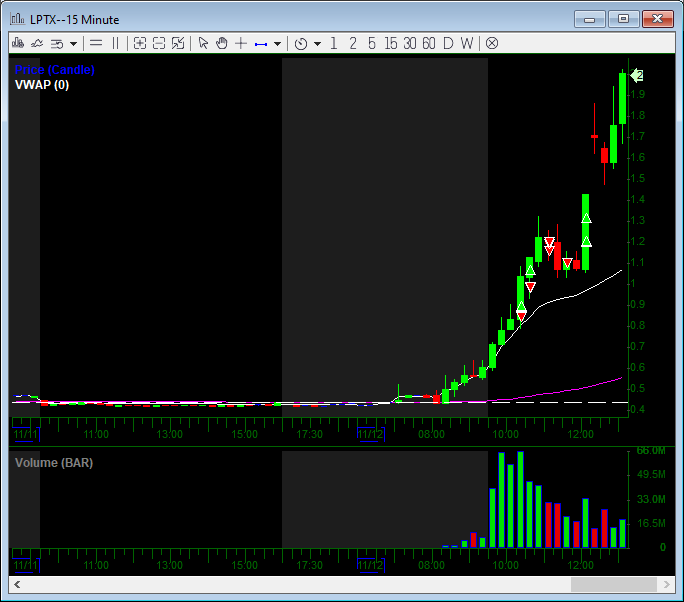Click the Price (Candle) label
The width and height of the screenshot is (684, 602).
coord(55,70)
